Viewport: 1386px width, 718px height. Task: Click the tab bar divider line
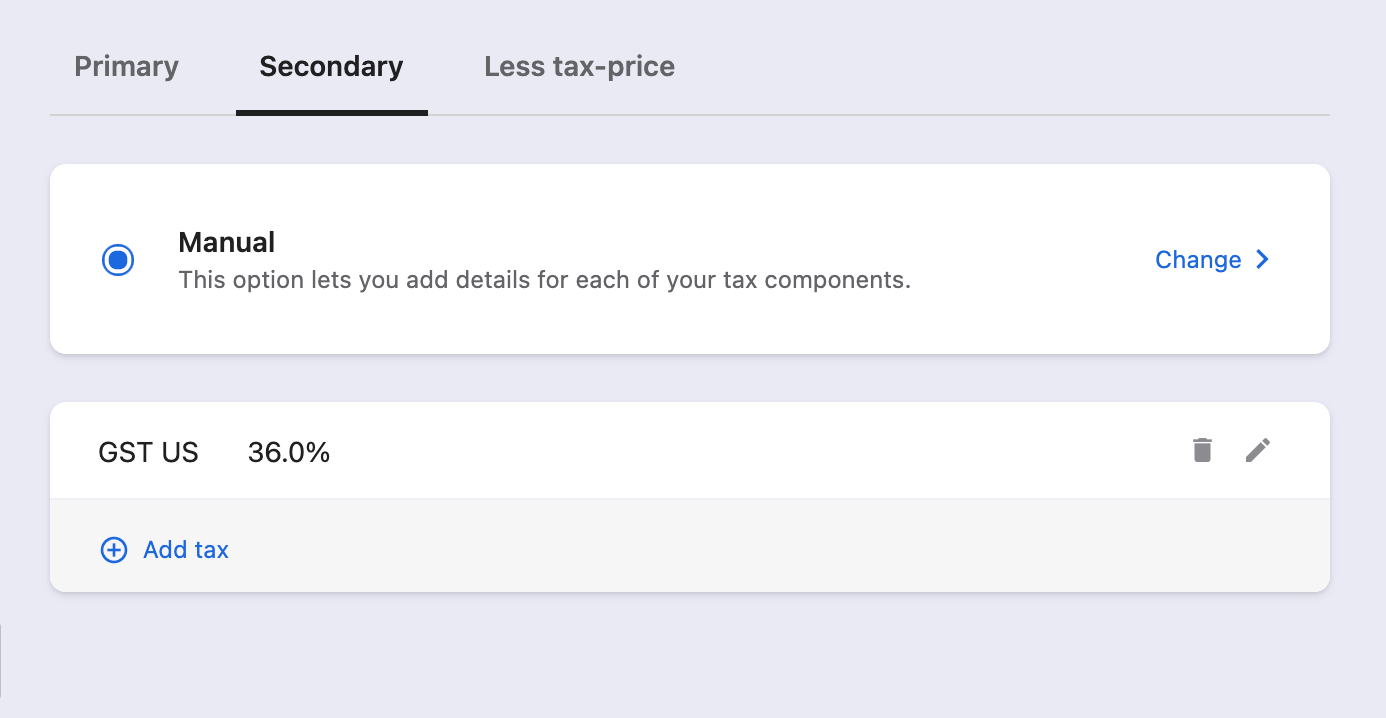point(880,115)
